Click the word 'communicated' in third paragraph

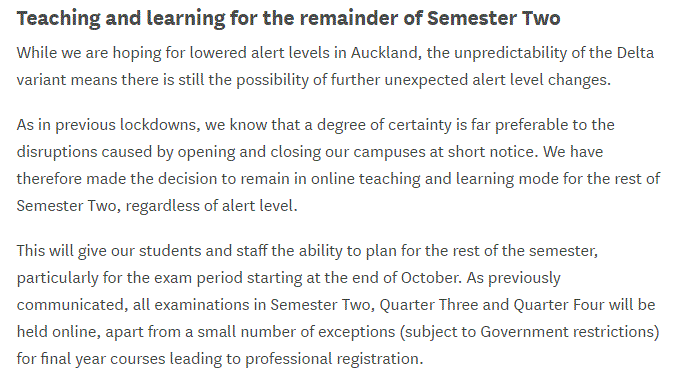(71, 305)
